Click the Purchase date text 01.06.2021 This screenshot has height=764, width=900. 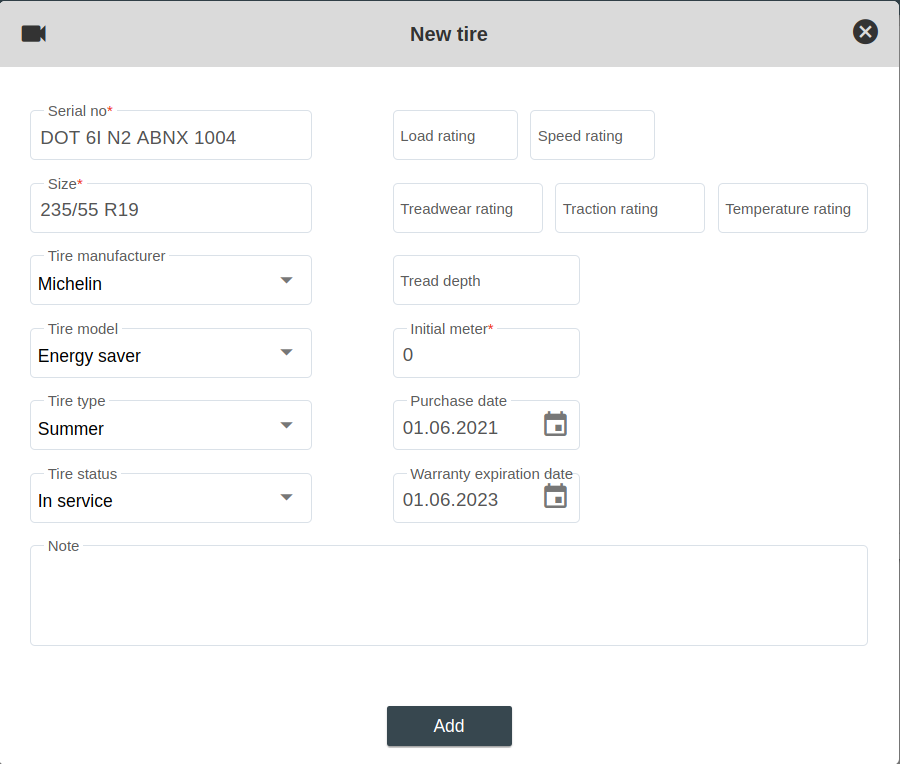click(x=451, y=428)
